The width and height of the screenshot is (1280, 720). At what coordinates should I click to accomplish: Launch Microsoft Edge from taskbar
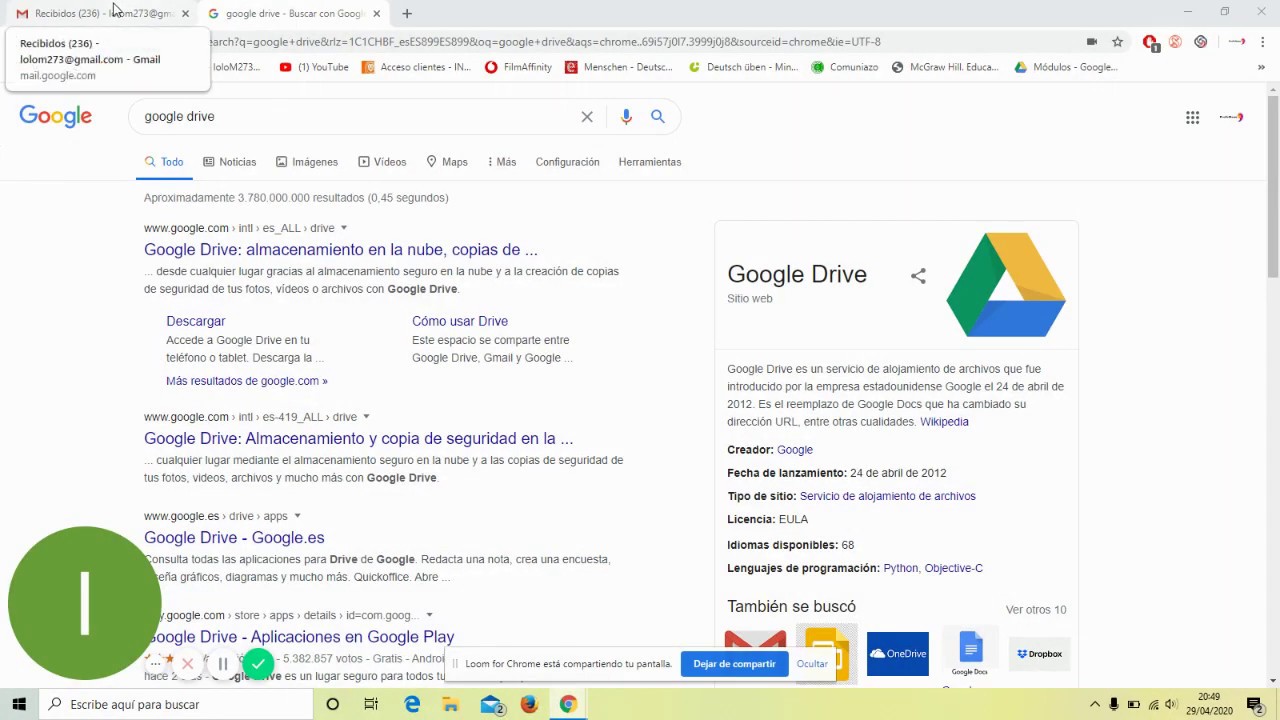pos(412,704)
